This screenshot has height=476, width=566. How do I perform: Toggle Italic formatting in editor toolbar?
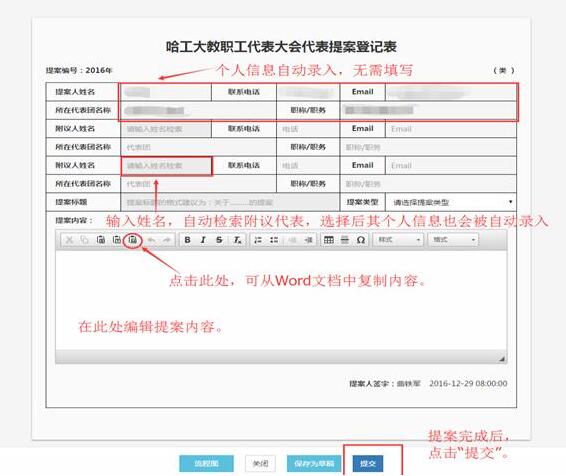coord(203,240)
